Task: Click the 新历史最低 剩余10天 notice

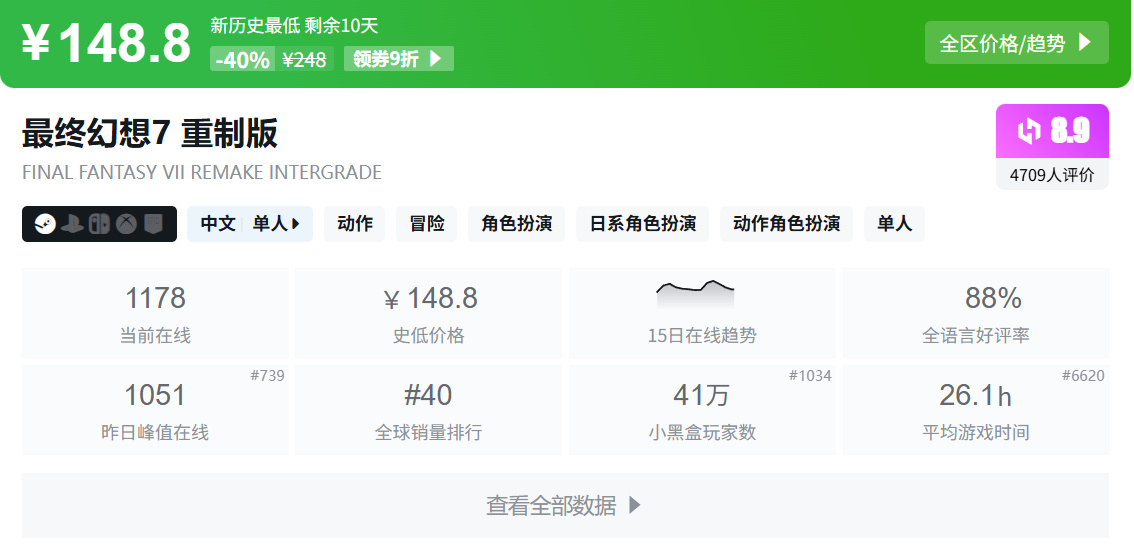Action: click(294, 26)
